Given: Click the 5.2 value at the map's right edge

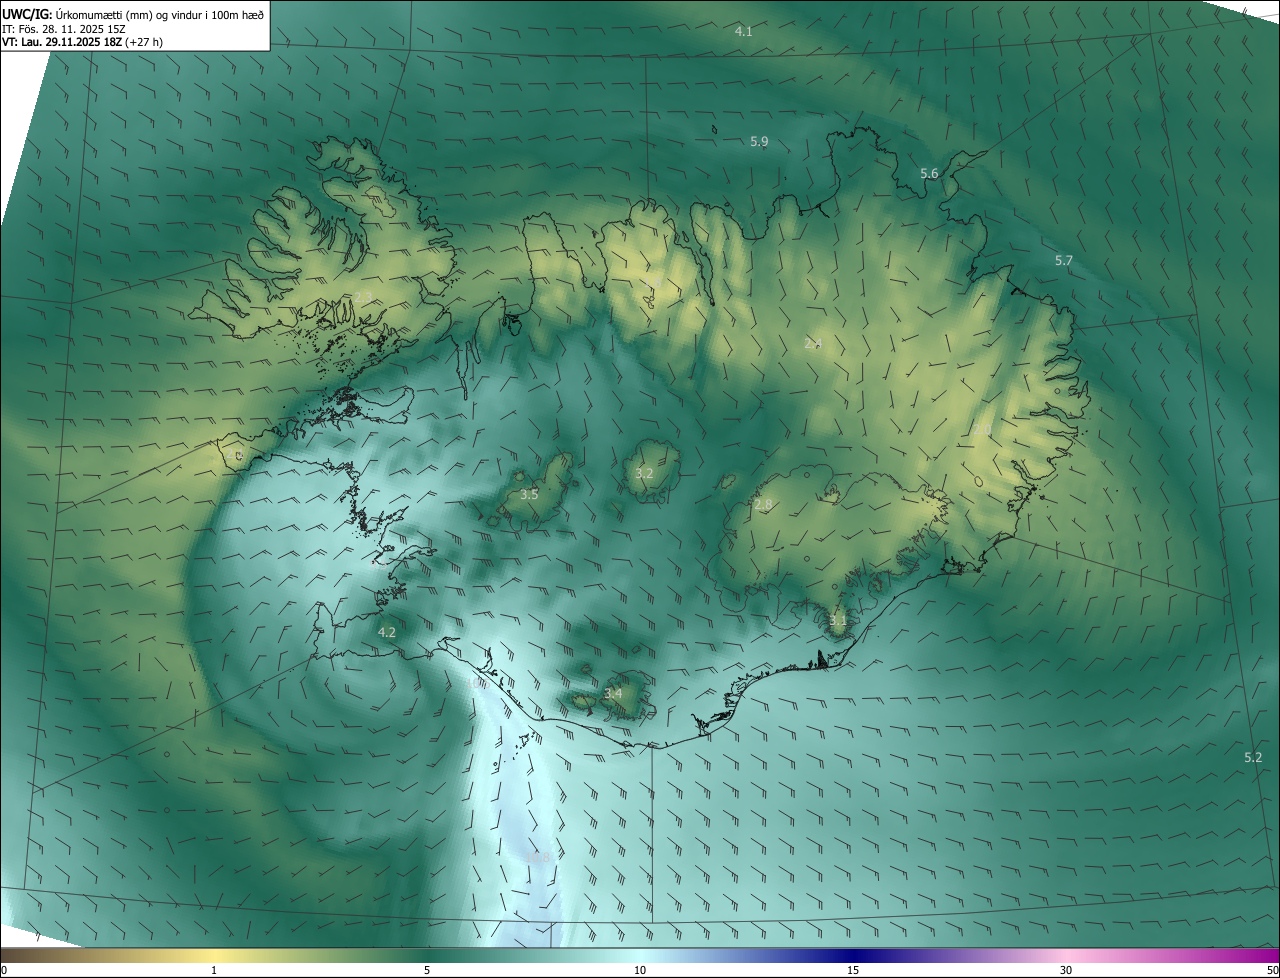Looking at the screenshot, I should 1253,758.
